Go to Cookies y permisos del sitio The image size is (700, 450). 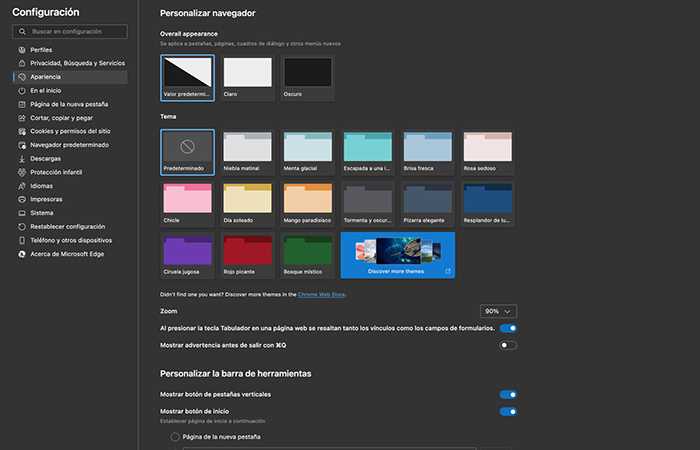coord(70,131)
